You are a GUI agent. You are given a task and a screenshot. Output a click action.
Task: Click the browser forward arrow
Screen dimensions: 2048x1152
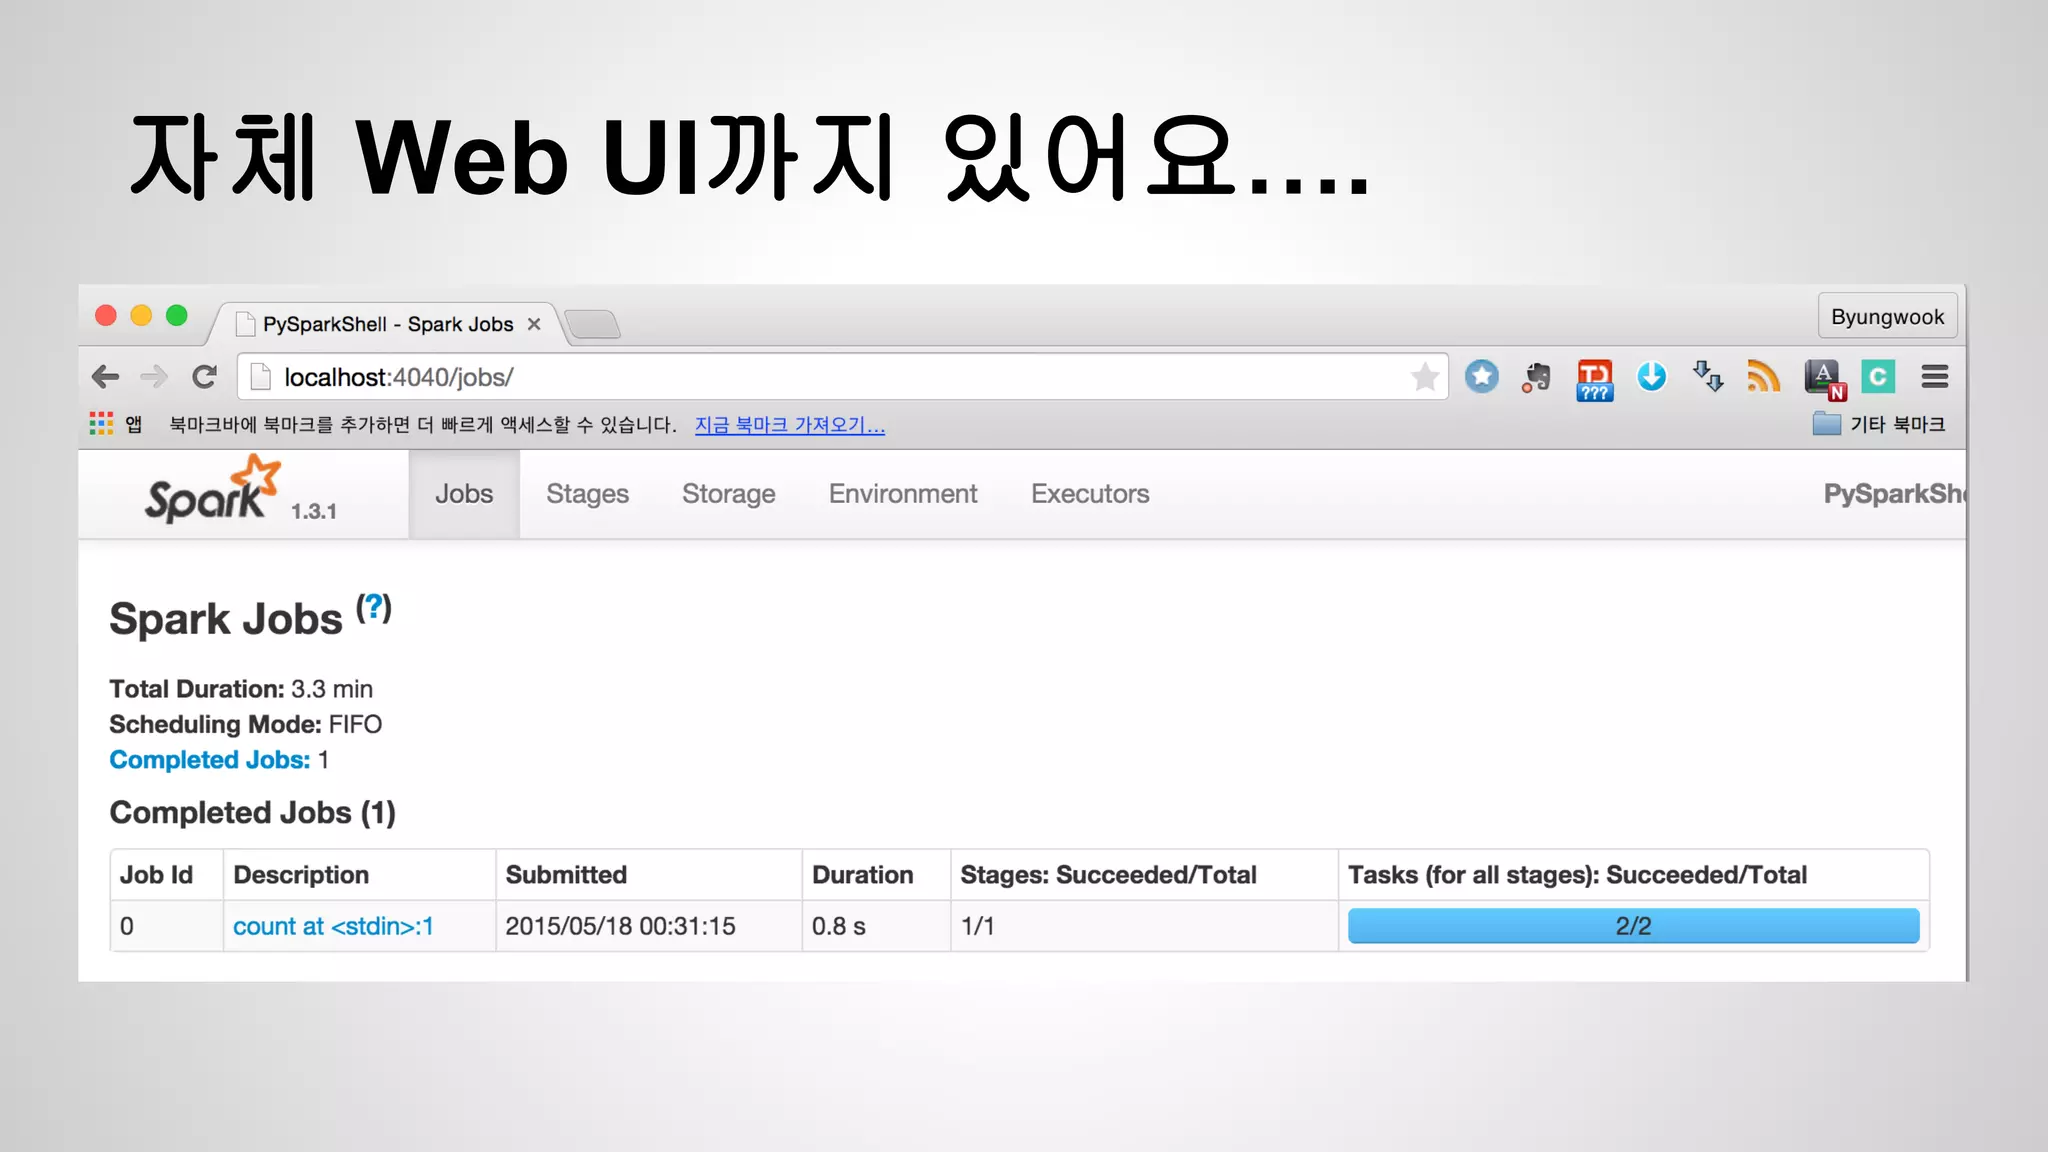click(x=154, y=377)
